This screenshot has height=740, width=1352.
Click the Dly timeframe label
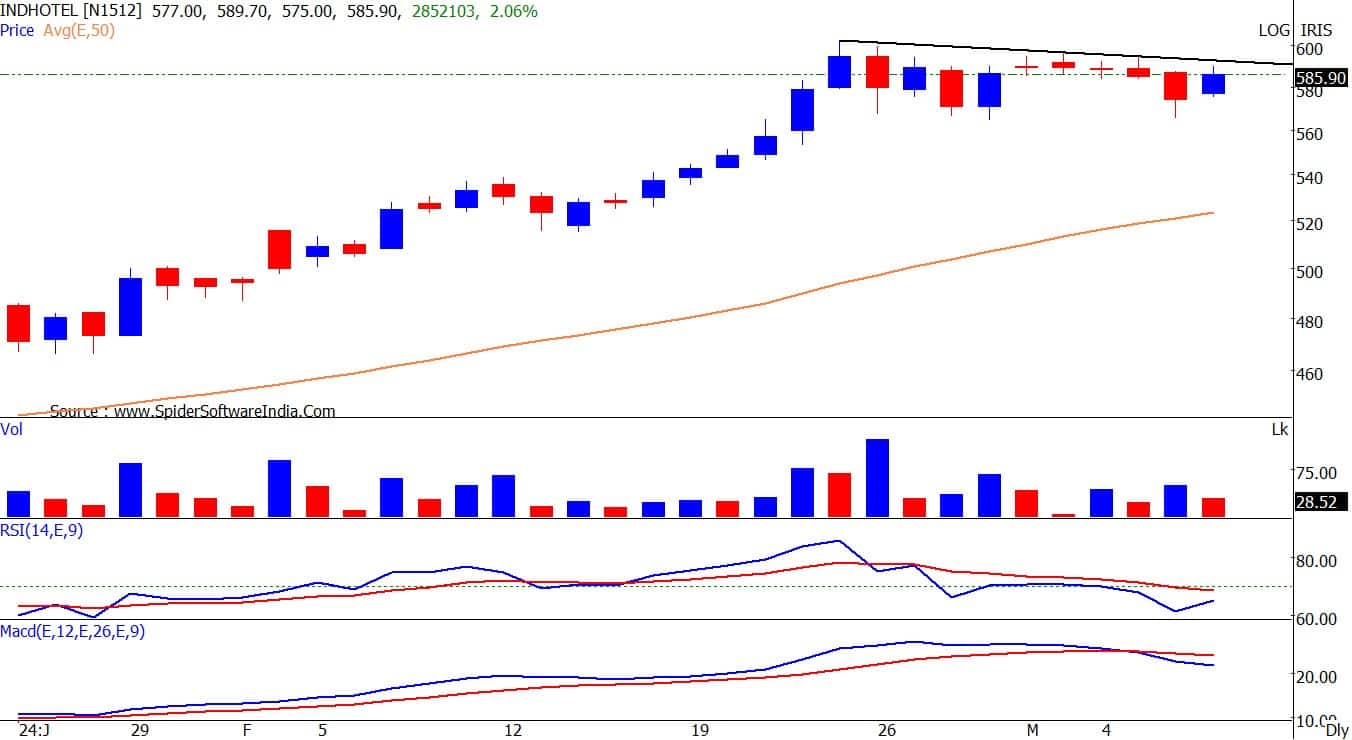1338,731
